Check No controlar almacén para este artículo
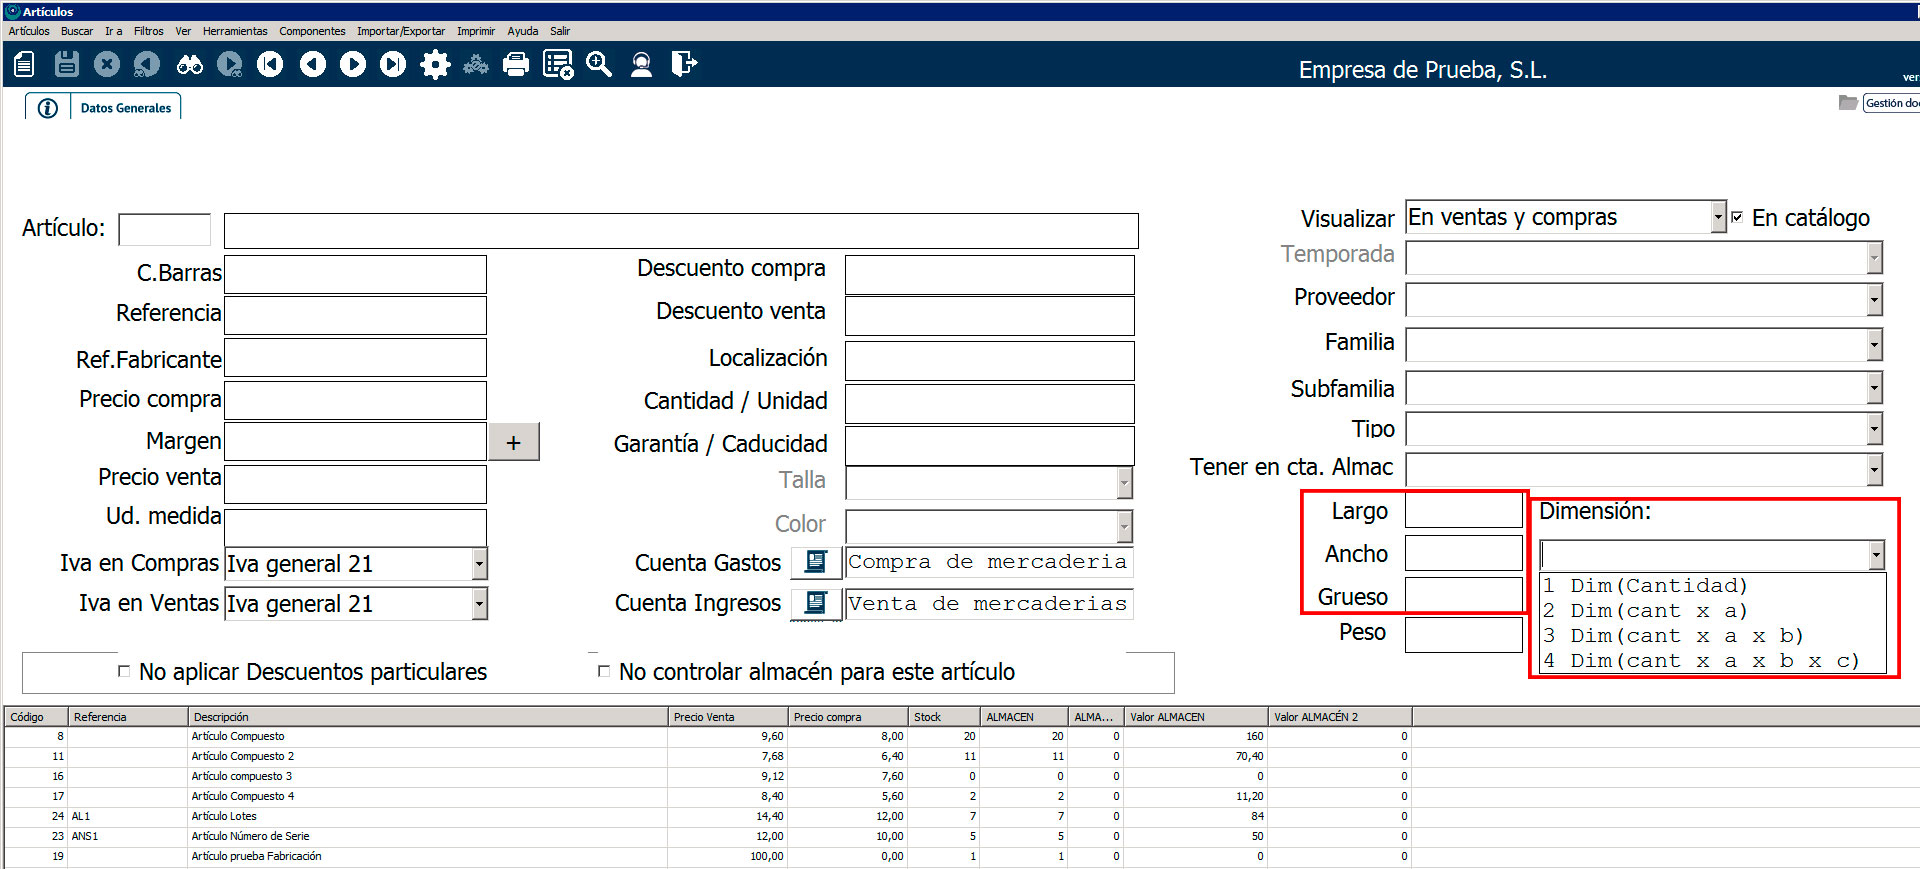Screen dimensions: 1920x869 pyautogui.click(x=603, y=671)
